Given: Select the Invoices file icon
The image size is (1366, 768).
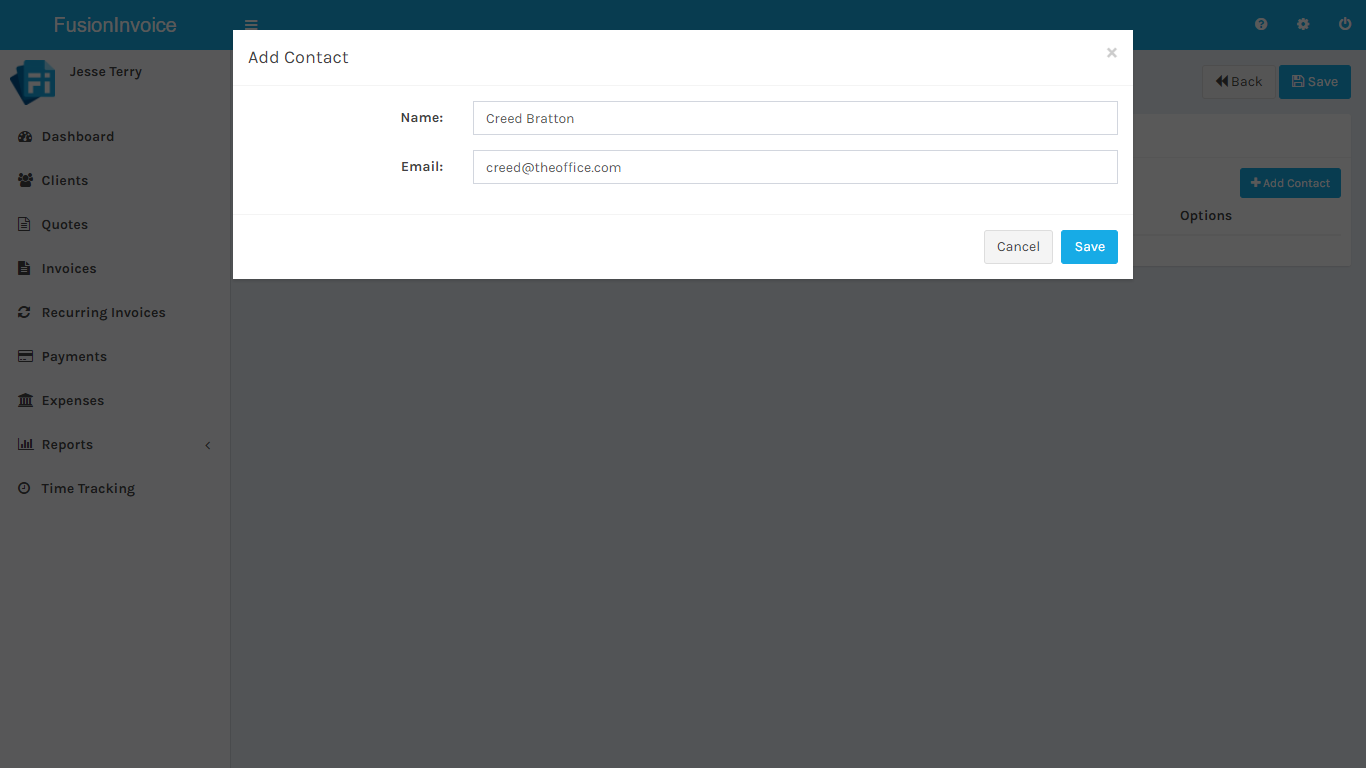Looking at the screenshot, I should click(x=25, y=269).
